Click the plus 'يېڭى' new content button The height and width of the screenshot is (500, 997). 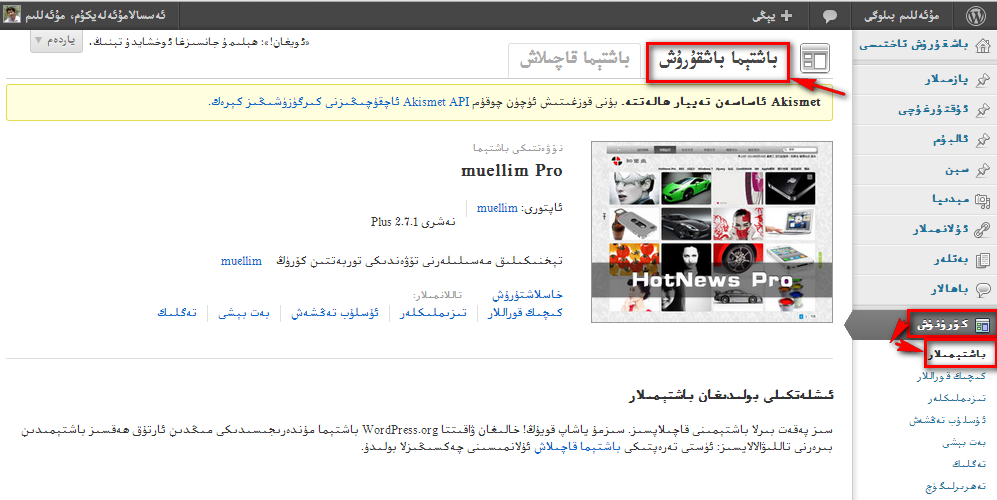(773, 16)
